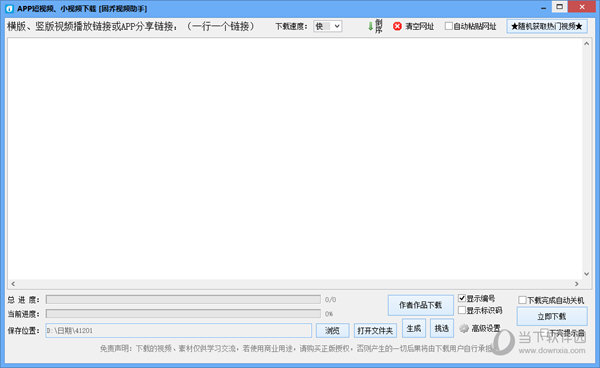
Task: Click the 挑选 button
Action: 442,328
